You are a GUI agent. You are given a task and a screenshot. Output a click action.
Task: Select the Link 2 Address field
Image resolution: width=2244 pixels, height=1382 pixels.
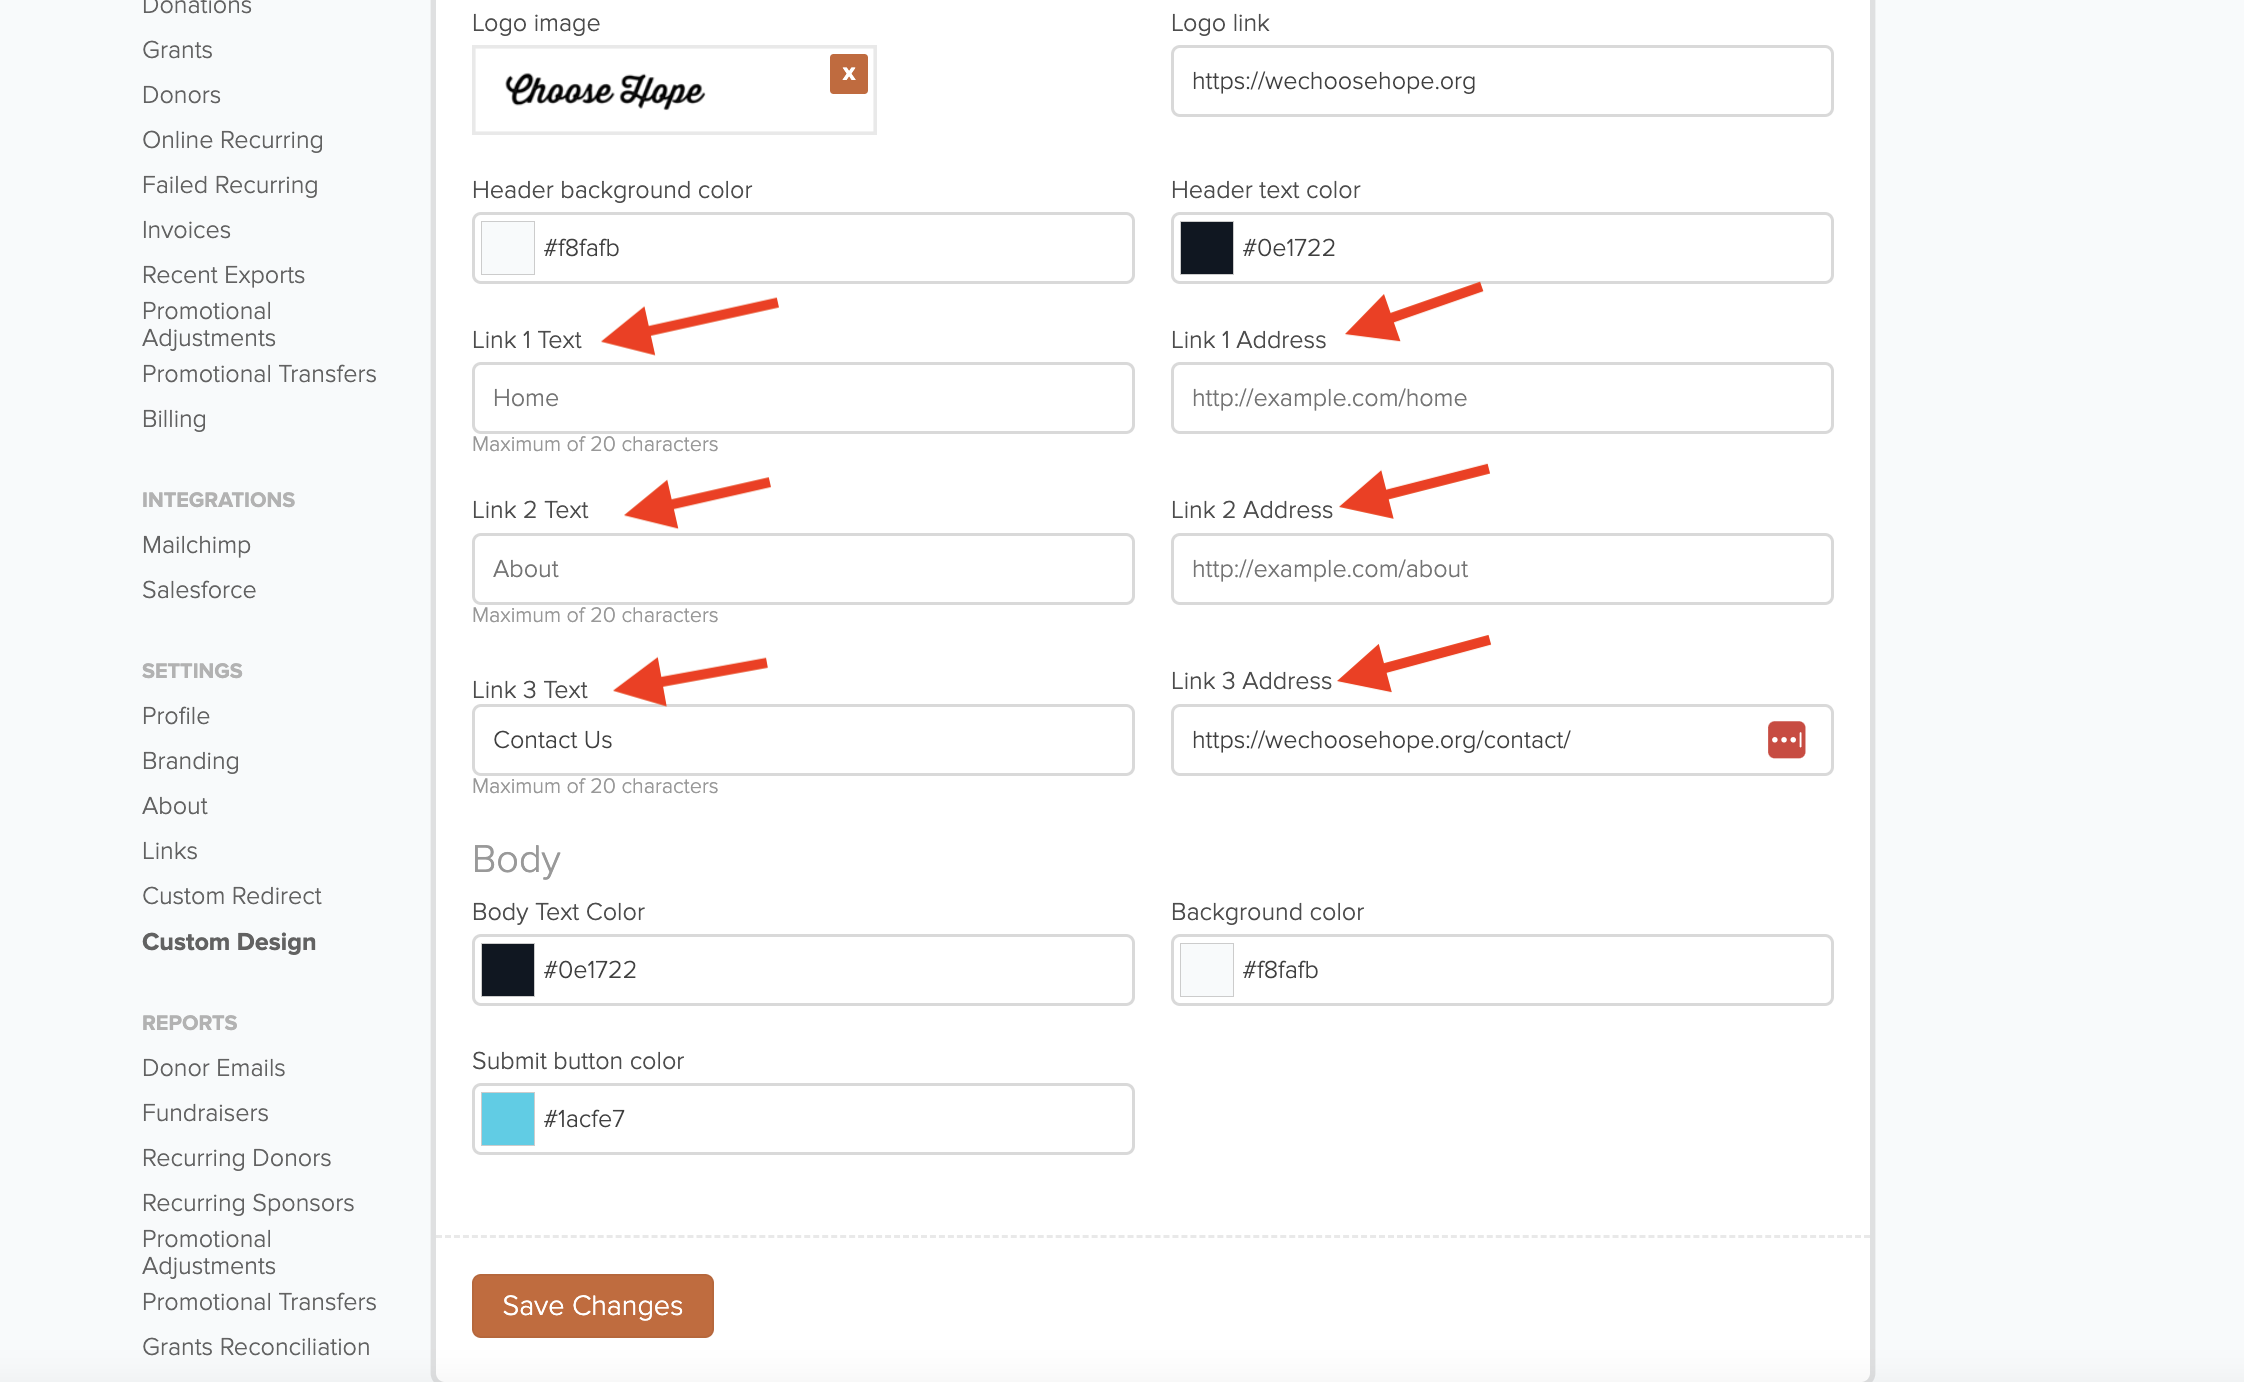(x=1502, y=569)
